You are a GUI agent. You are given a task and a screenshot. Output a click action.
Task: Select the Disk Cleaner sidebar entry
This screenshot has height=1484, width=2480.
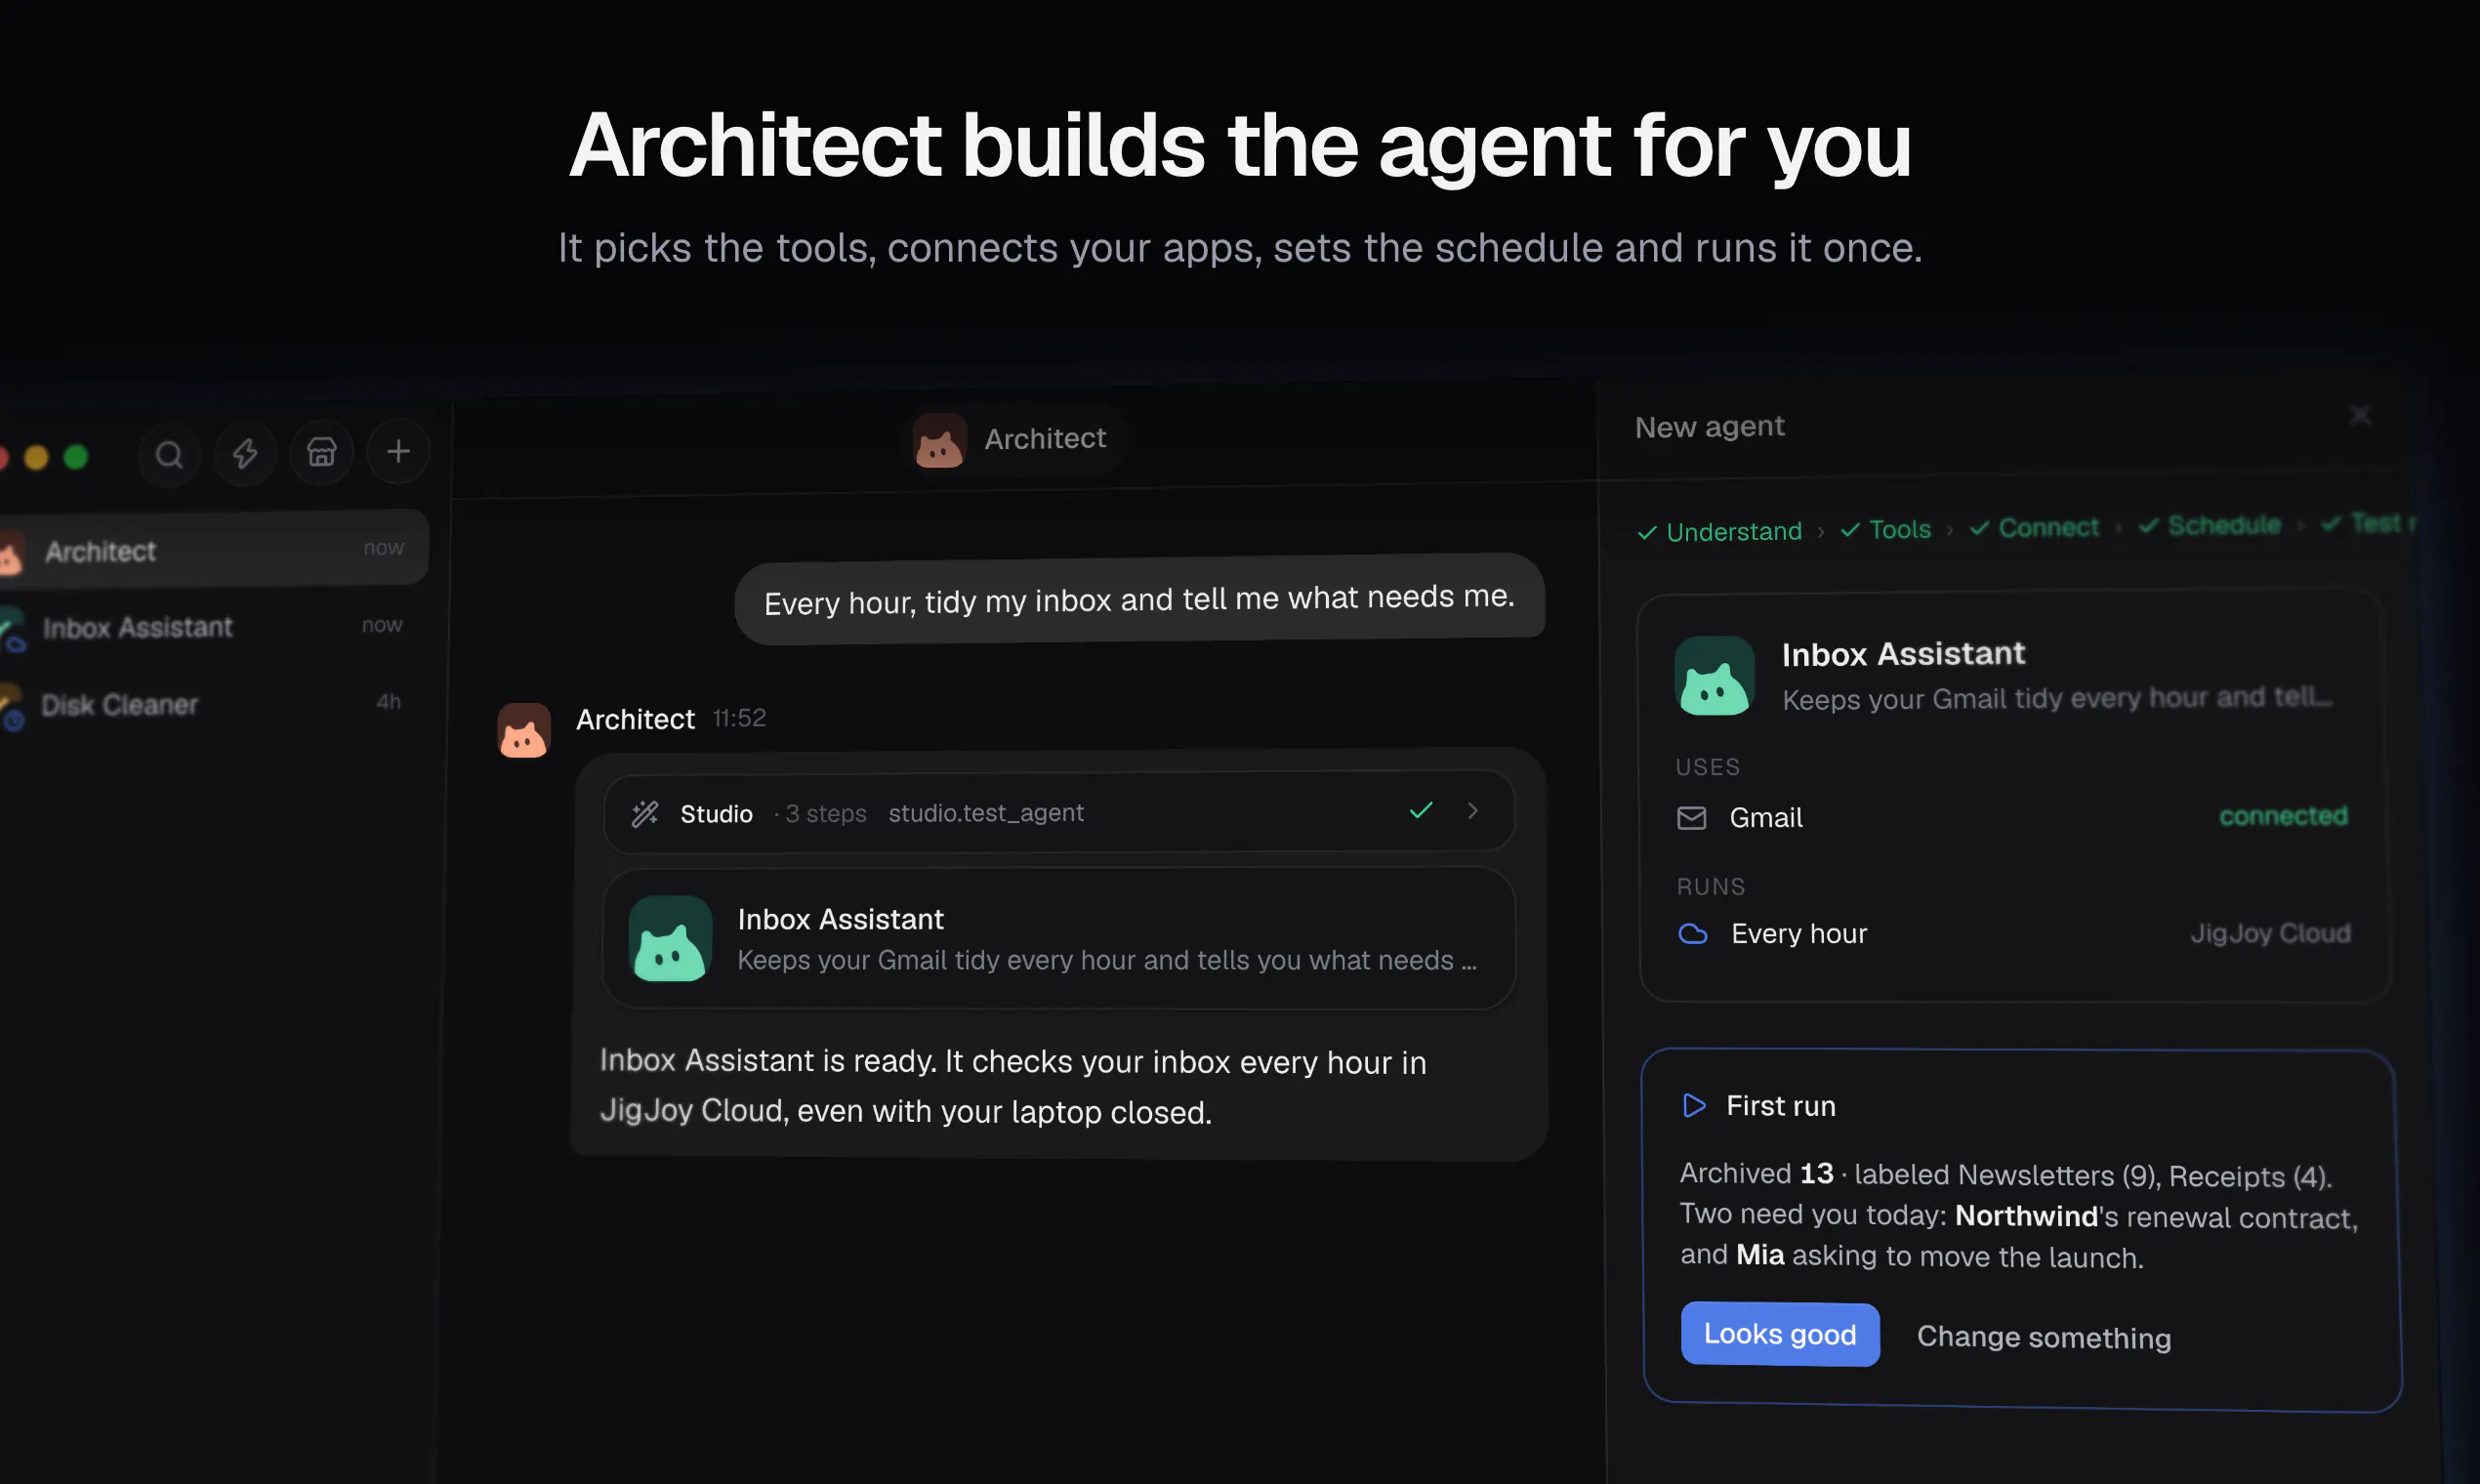point(212,704)
